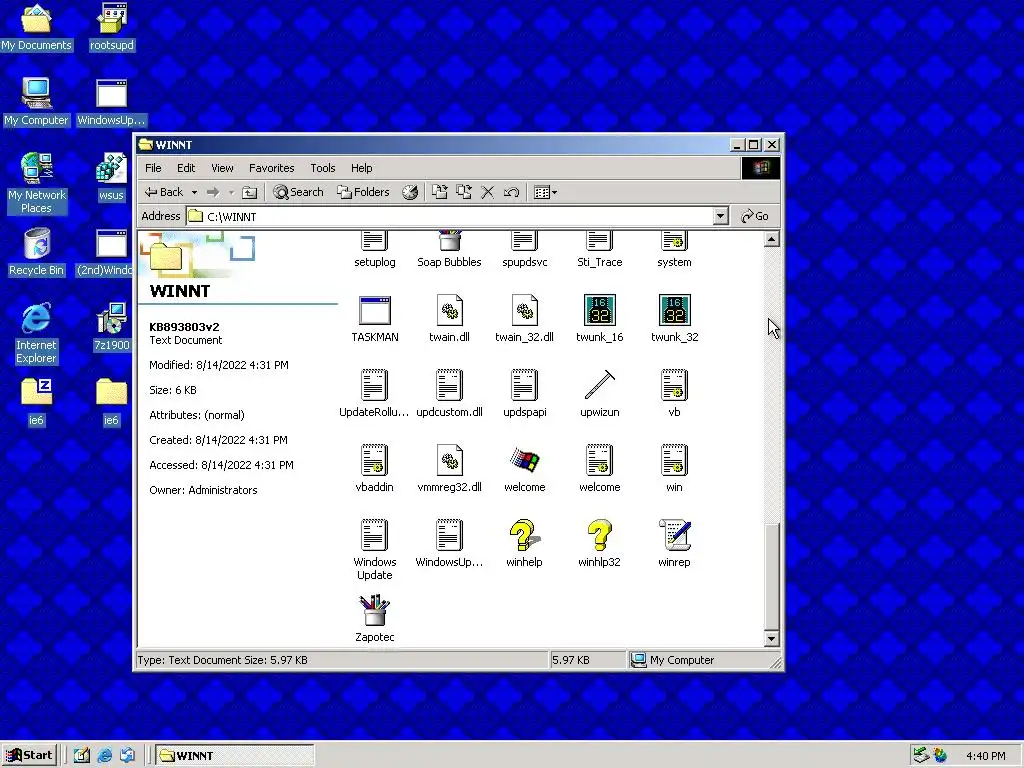Viewport: 1024px width, 768px height.
Task: Select My Documents desktop icon
Action: point(36,28)
